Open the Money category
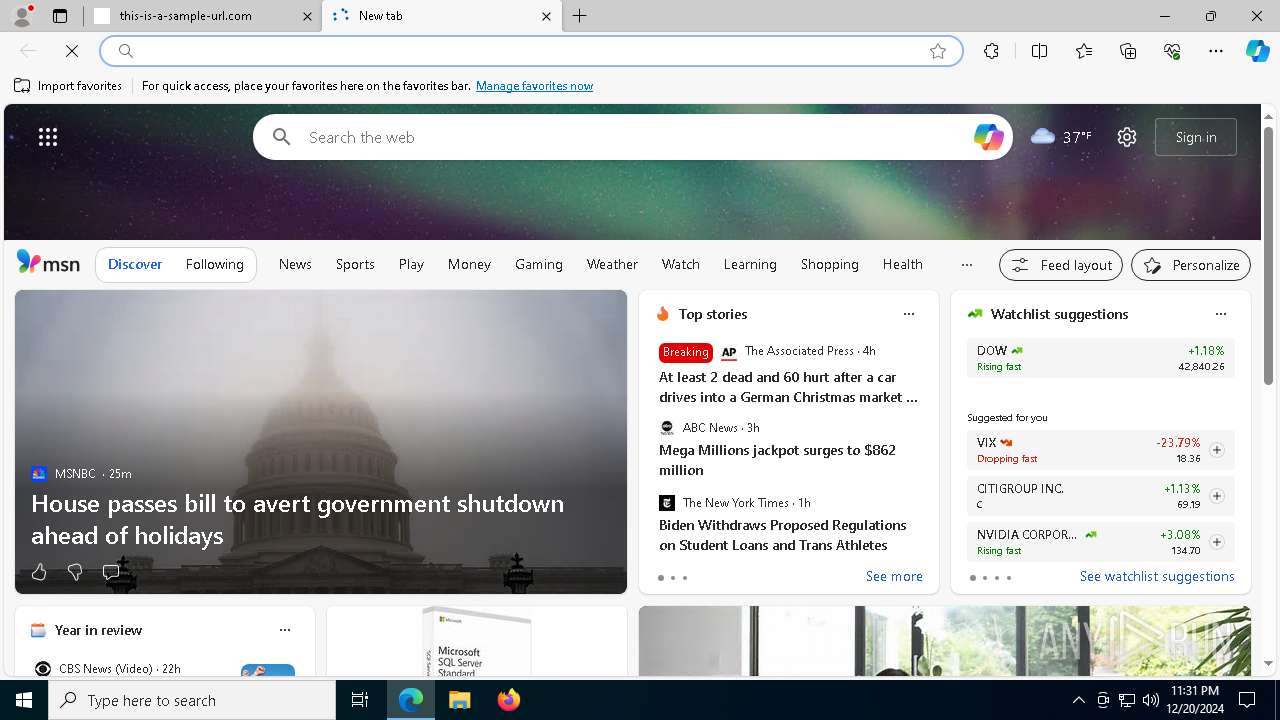 click(x=469, y=264)
